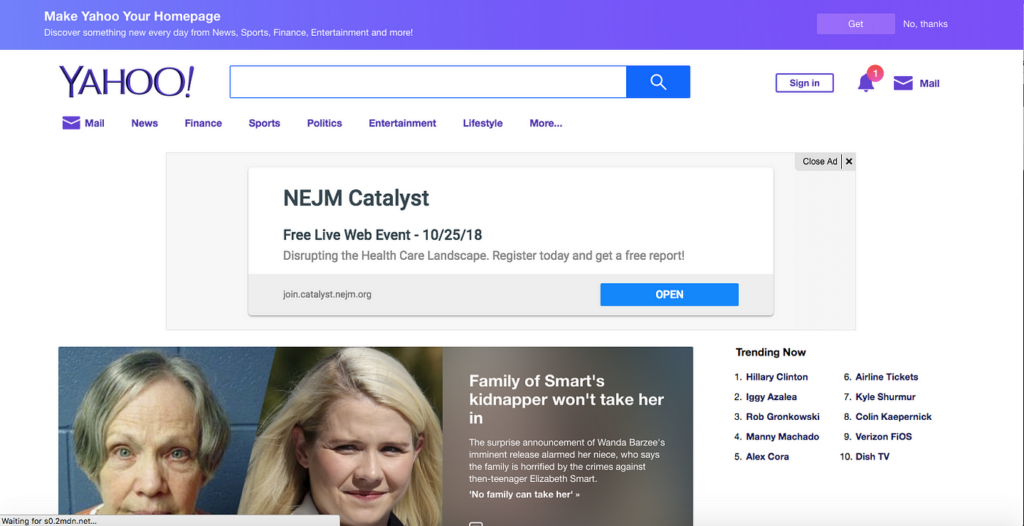Open the Politics section
Screen dimensions: 1024x526
pyautogui.click(x=325, y=123)
